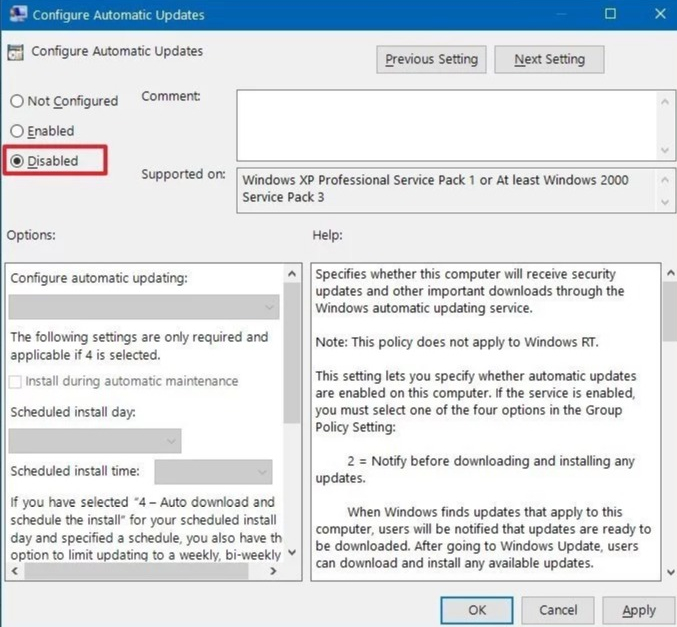Click Options pane scroll up arrow
The height and width of the screenshot is (627, 677).
292,274
